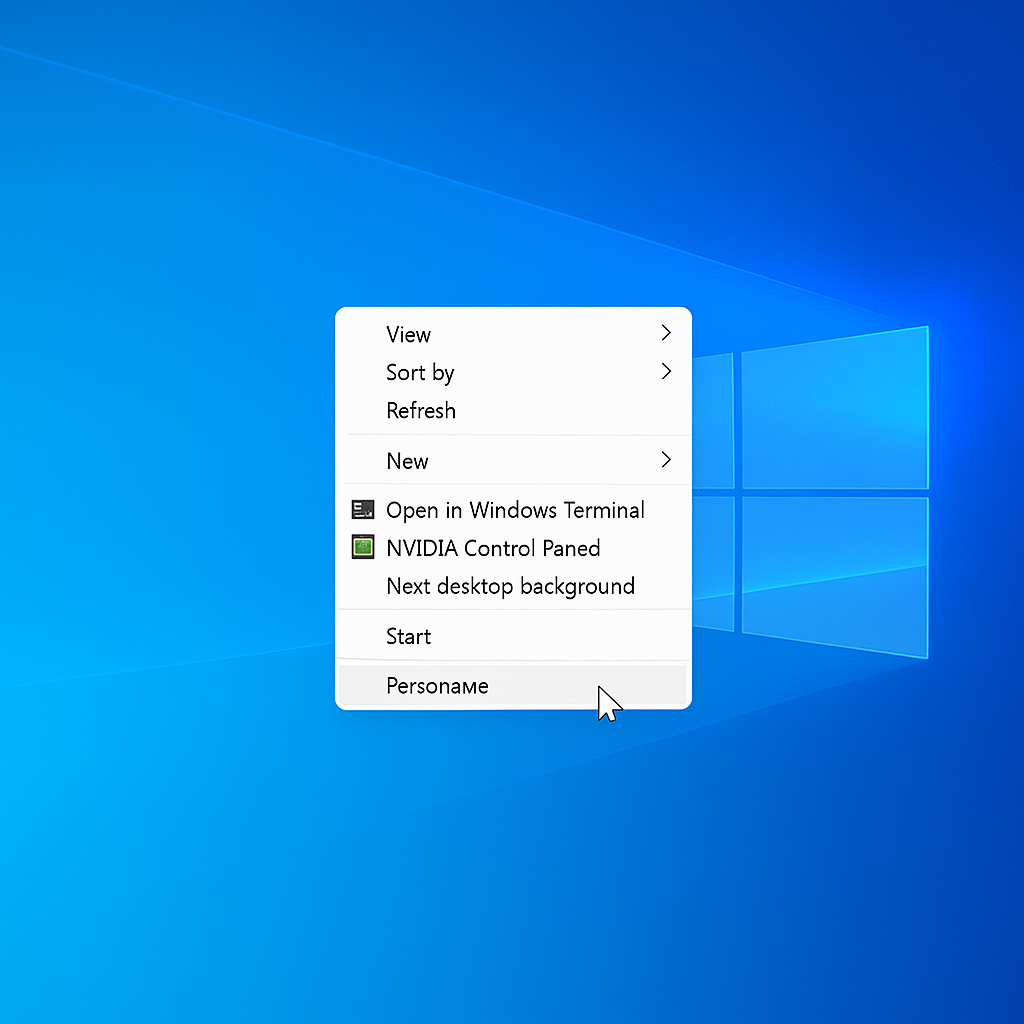Open the New submenu
Screen dimensions: 1024x1024
513,461
